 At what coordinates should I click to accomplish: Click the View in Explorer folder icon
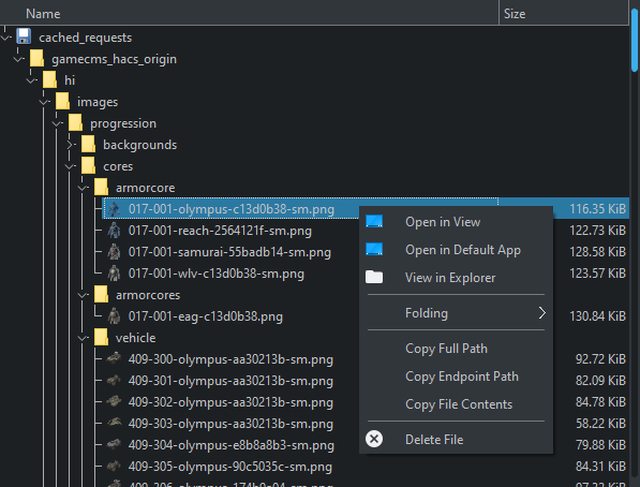click(x=374, y=277)
